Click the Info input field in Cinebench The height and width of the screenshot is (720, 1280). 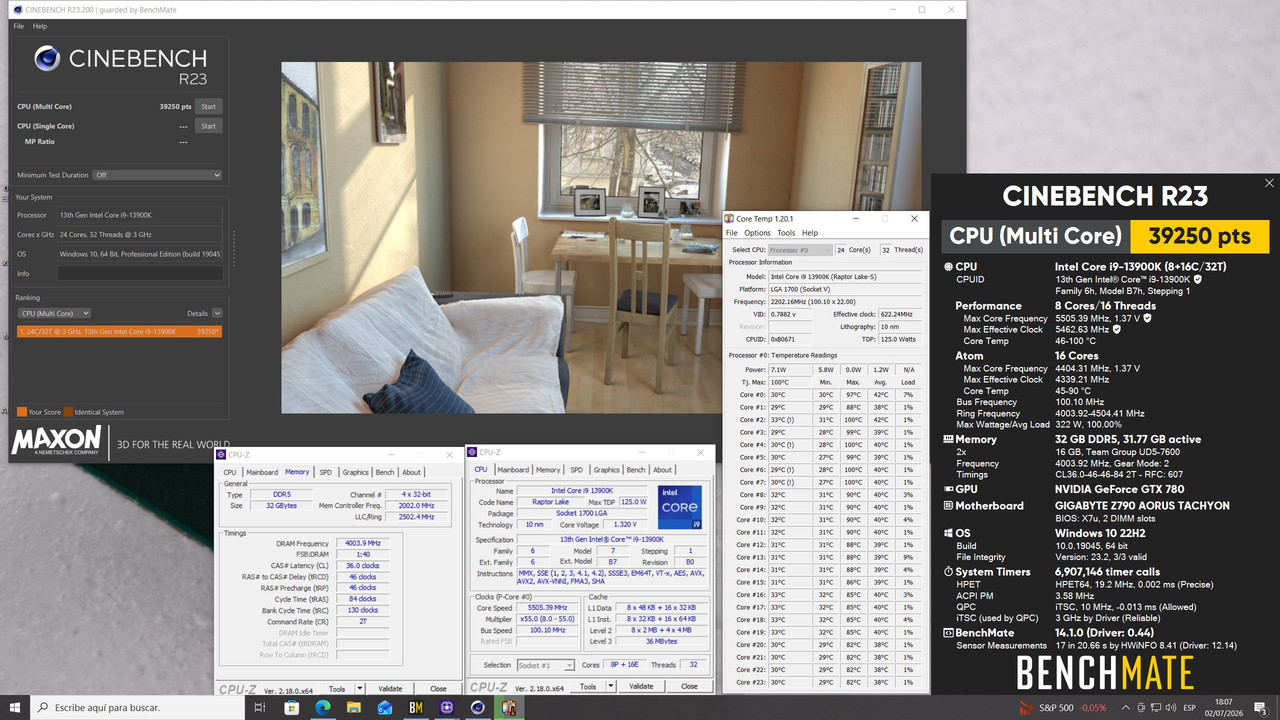(x=139, y=273)
